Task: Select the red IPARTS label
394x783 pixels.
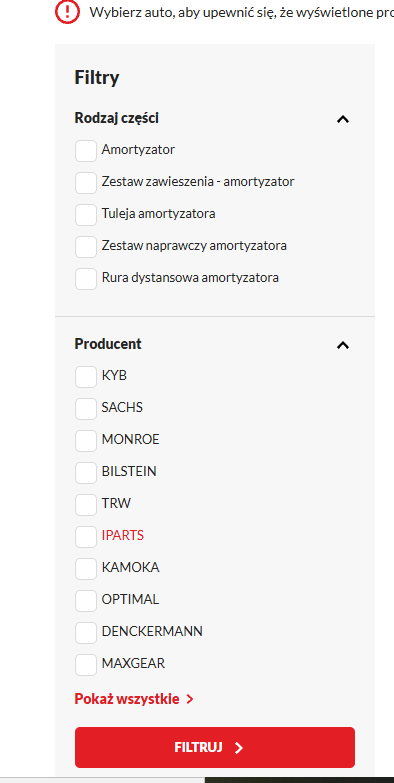Action: click(123, 535)
